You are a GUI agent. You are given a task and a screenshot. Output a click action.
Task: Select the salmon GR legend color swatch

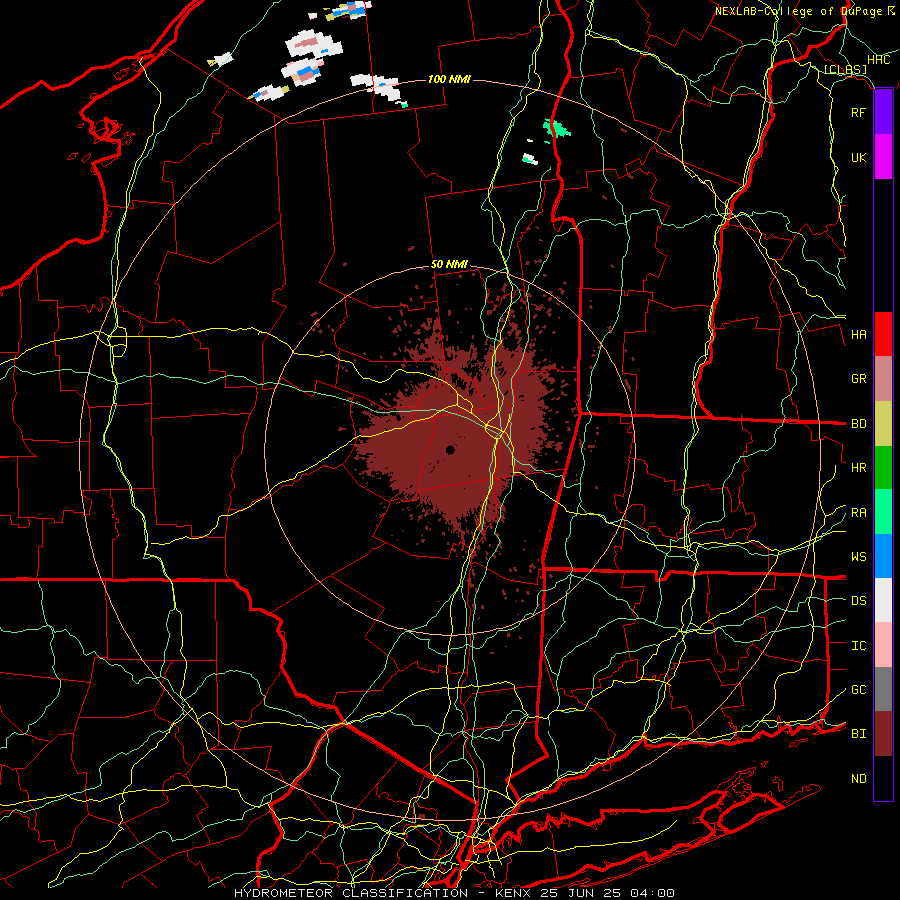point(883,379)
